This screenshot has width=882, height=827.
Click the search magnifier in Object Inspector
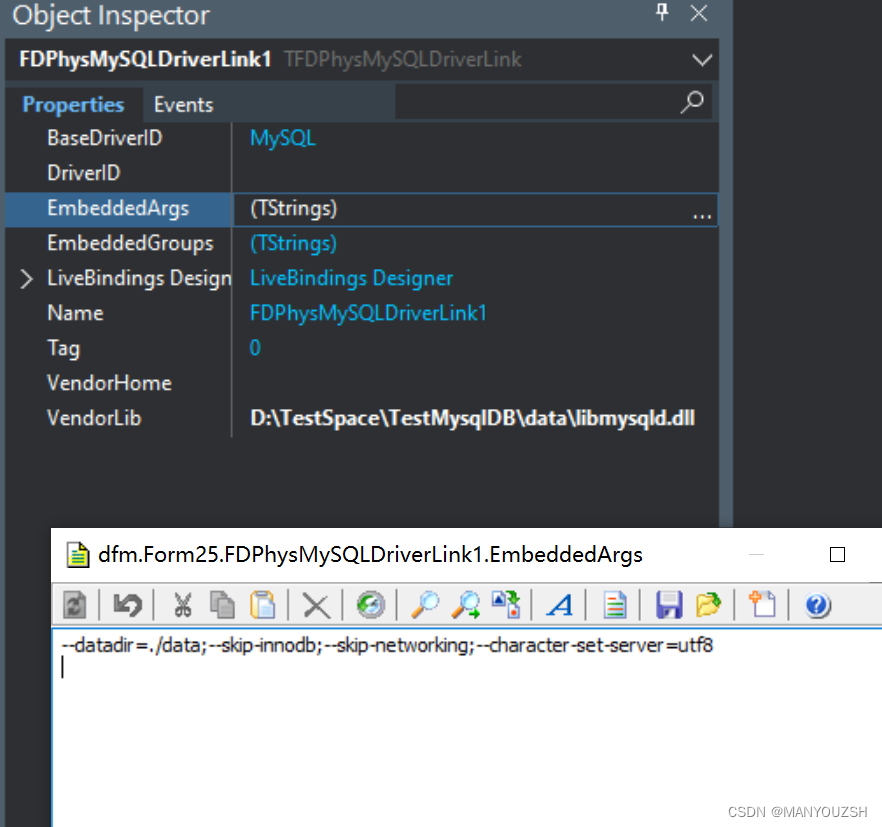pos(692,102)
